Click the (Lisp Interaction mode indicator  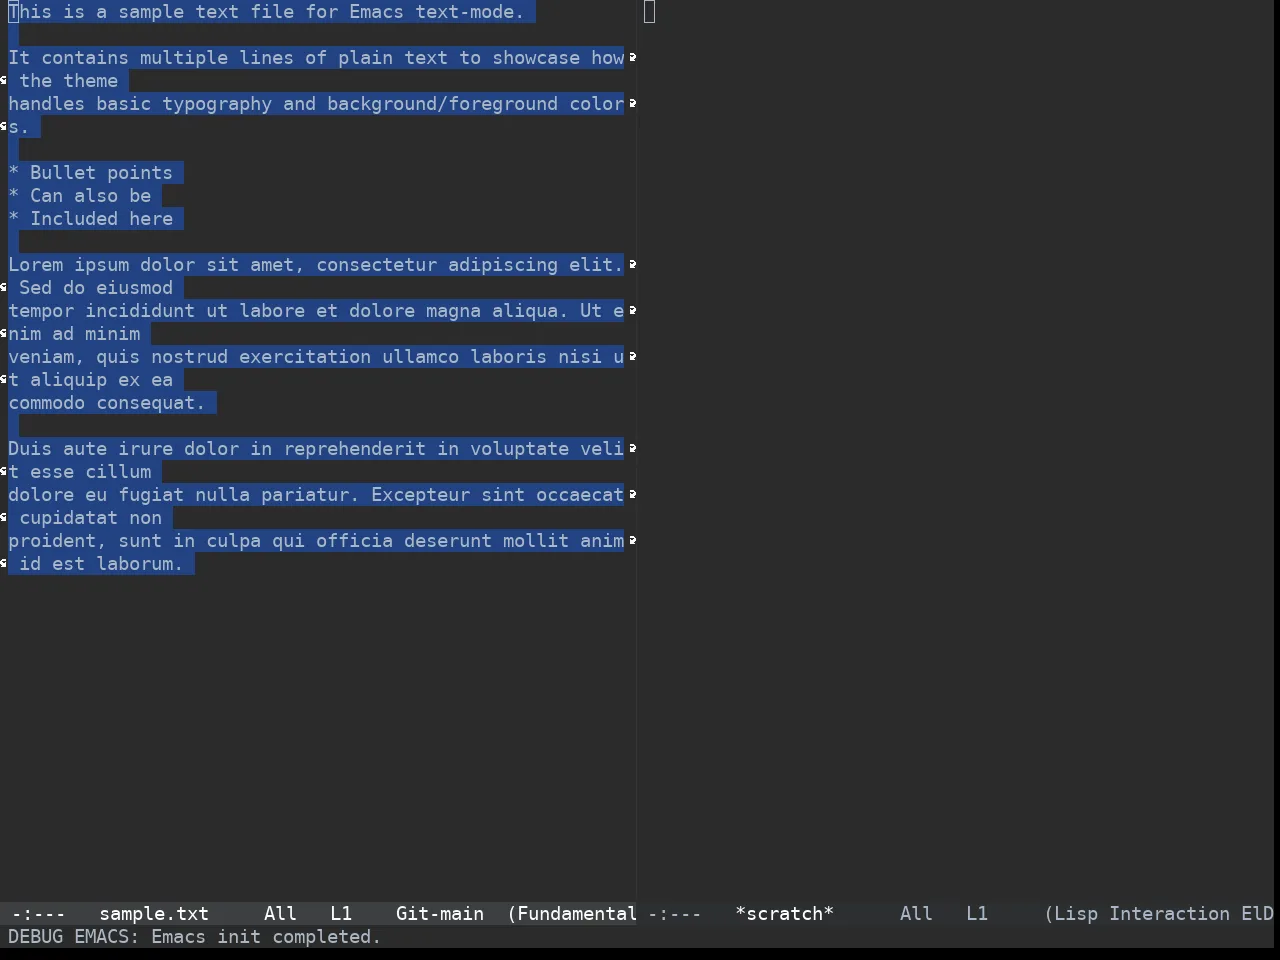tap(1137, 913)
